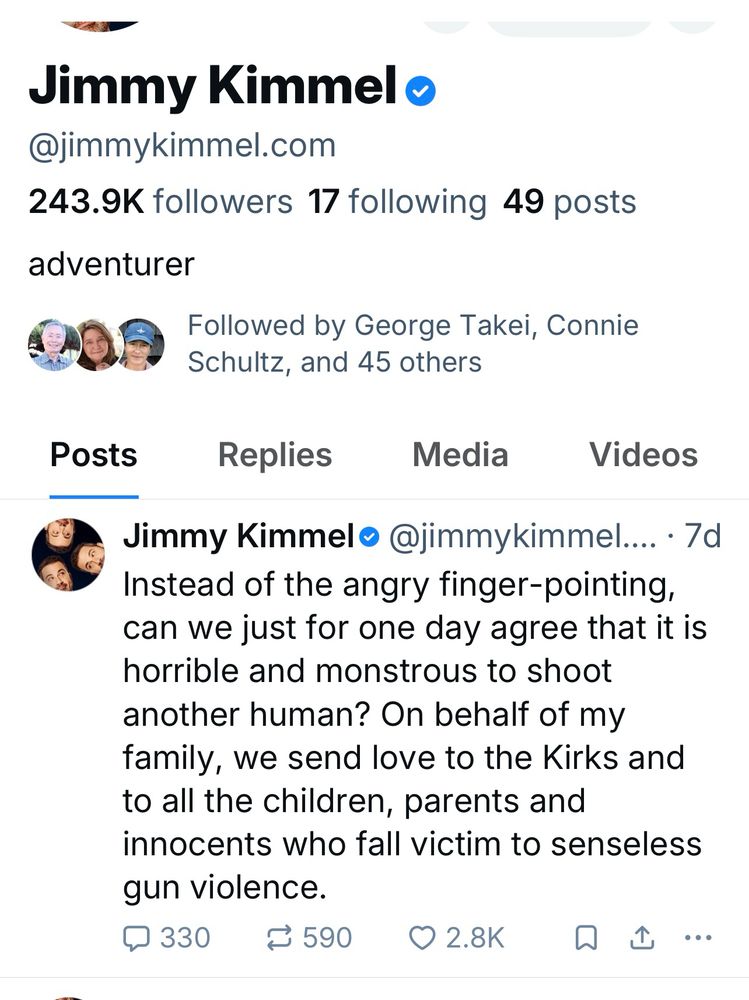View the 243.9K followers list
749x1000 pixels.
tap(160, 202)
